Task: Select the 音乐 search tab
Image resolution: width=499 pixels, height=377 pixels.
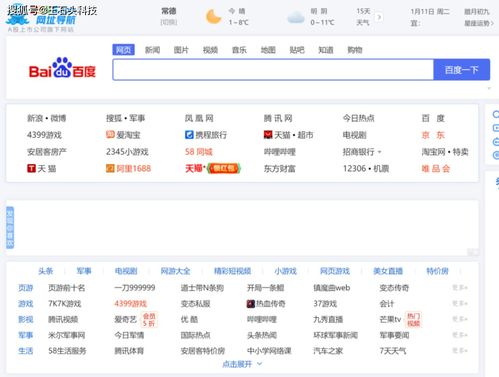Action: (239, 50)
